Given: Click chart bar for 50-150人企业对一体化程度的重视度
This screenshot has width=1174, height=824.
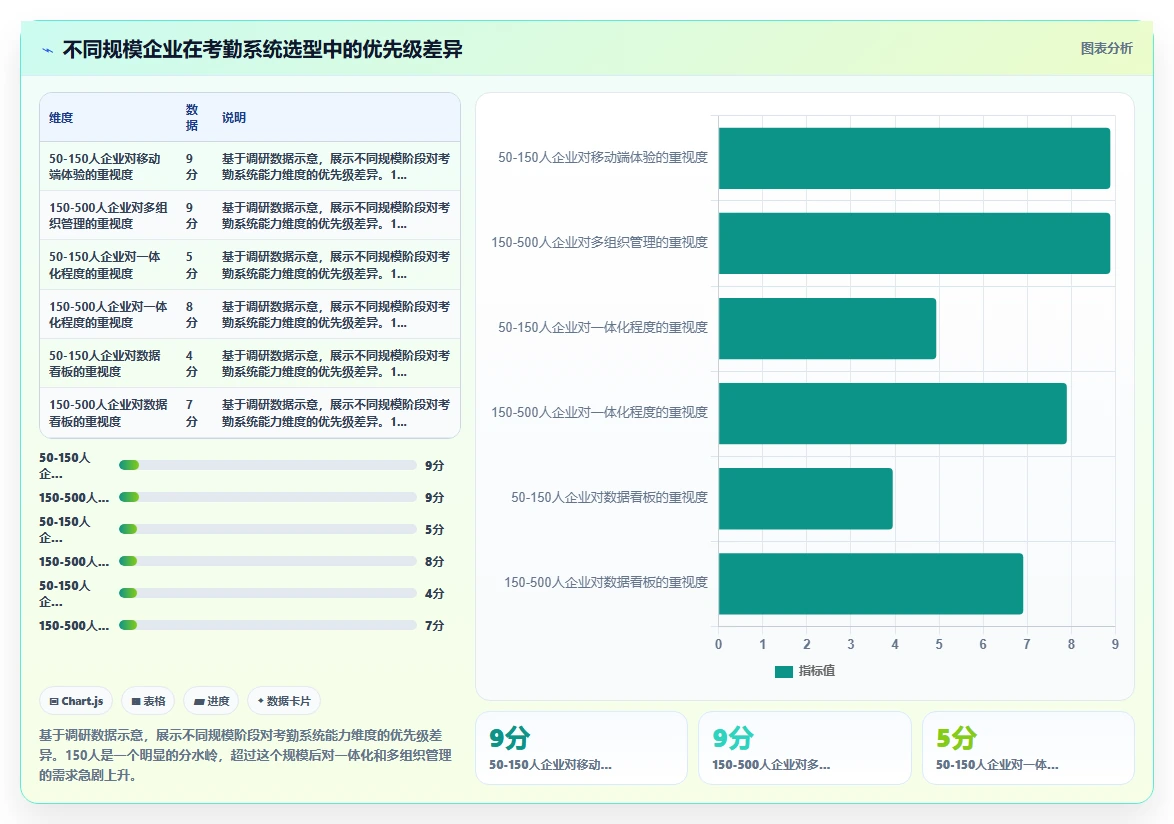Looking at the screenshot, I should (x=827, y=329).
